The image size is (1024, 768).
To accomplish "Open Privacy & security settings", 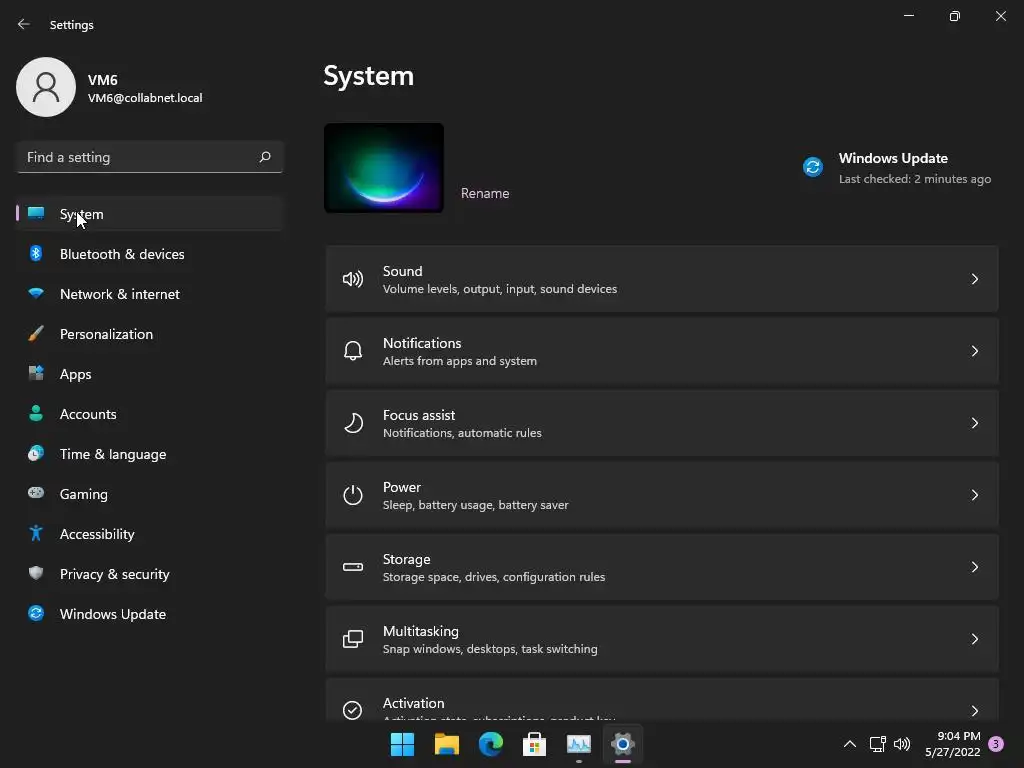I will pyautogui.click(x=150, y=573).
